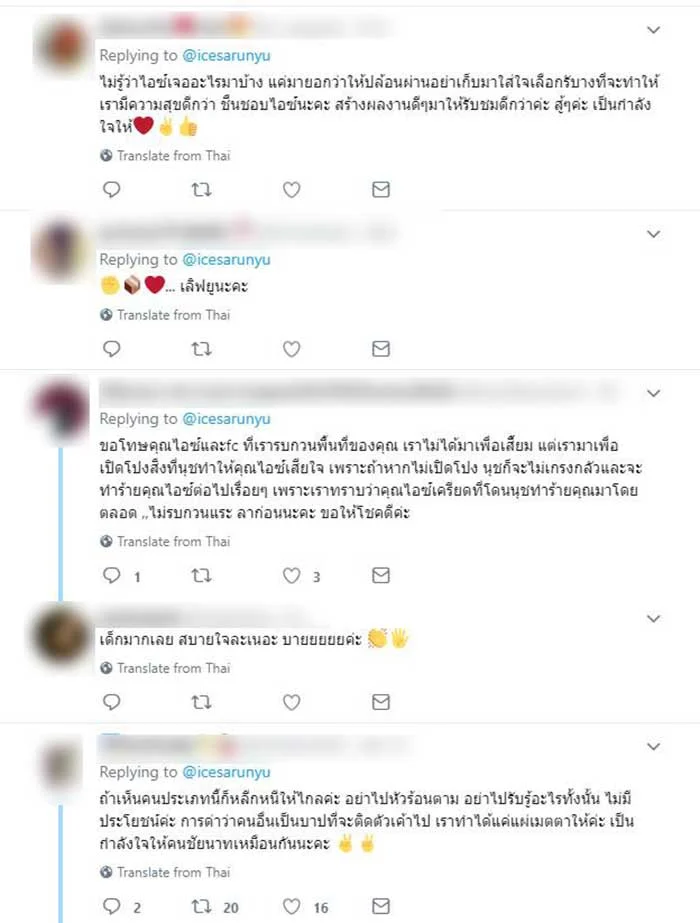Retweet the เด็กมากเลย reply
The height and width of the screenshot is (923, 700).
tap(201, 702)
